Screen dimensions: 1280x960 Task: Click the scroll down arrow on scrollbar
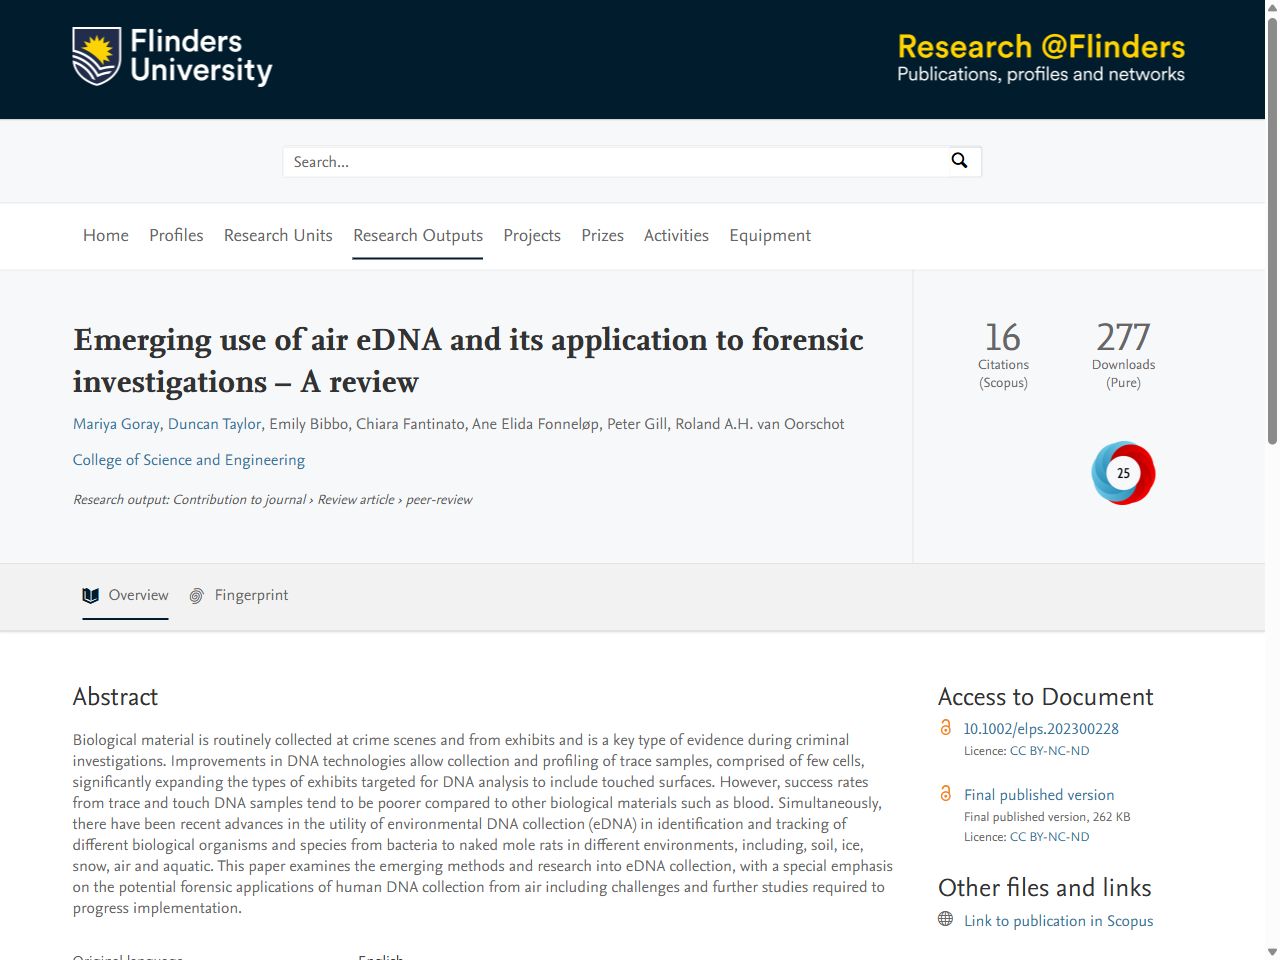pos(1272,951)
